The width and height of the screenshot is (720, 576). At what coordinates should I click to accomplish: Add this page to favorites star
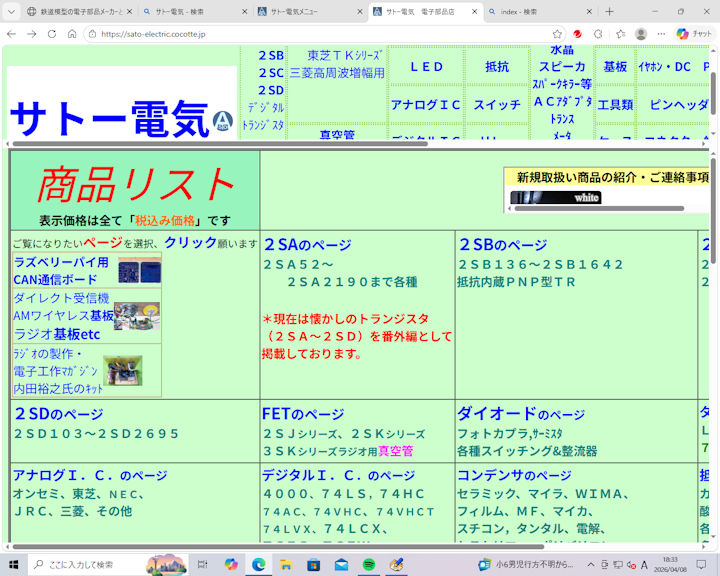click(557, 34)
